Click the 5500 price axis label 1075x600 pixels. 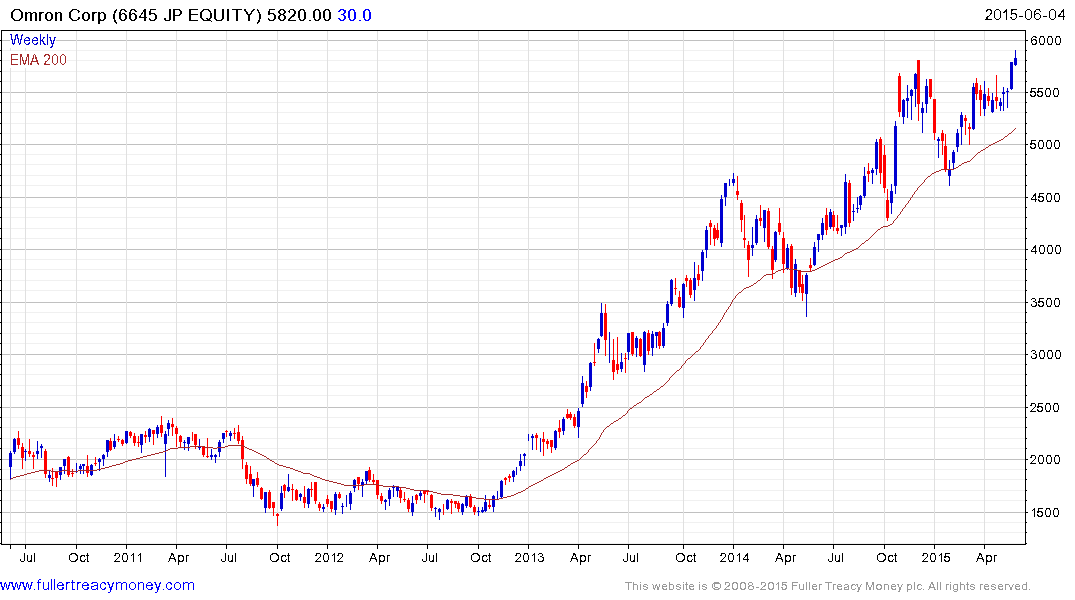[1046, 93]
